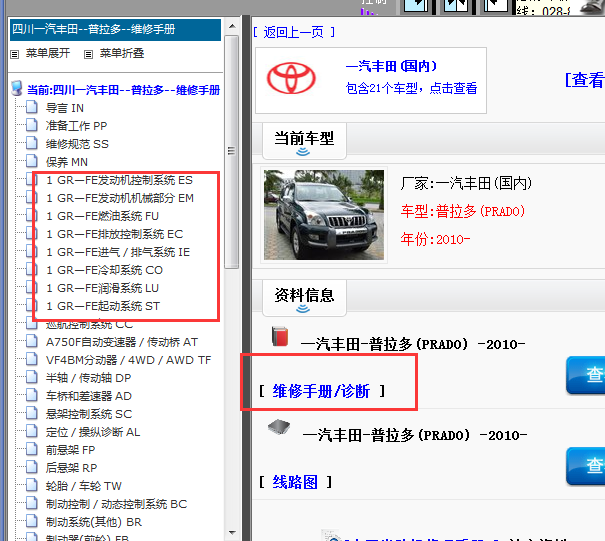Click the red book icon for Prado manual
The image size is (605, 541).
click(280, 336)
